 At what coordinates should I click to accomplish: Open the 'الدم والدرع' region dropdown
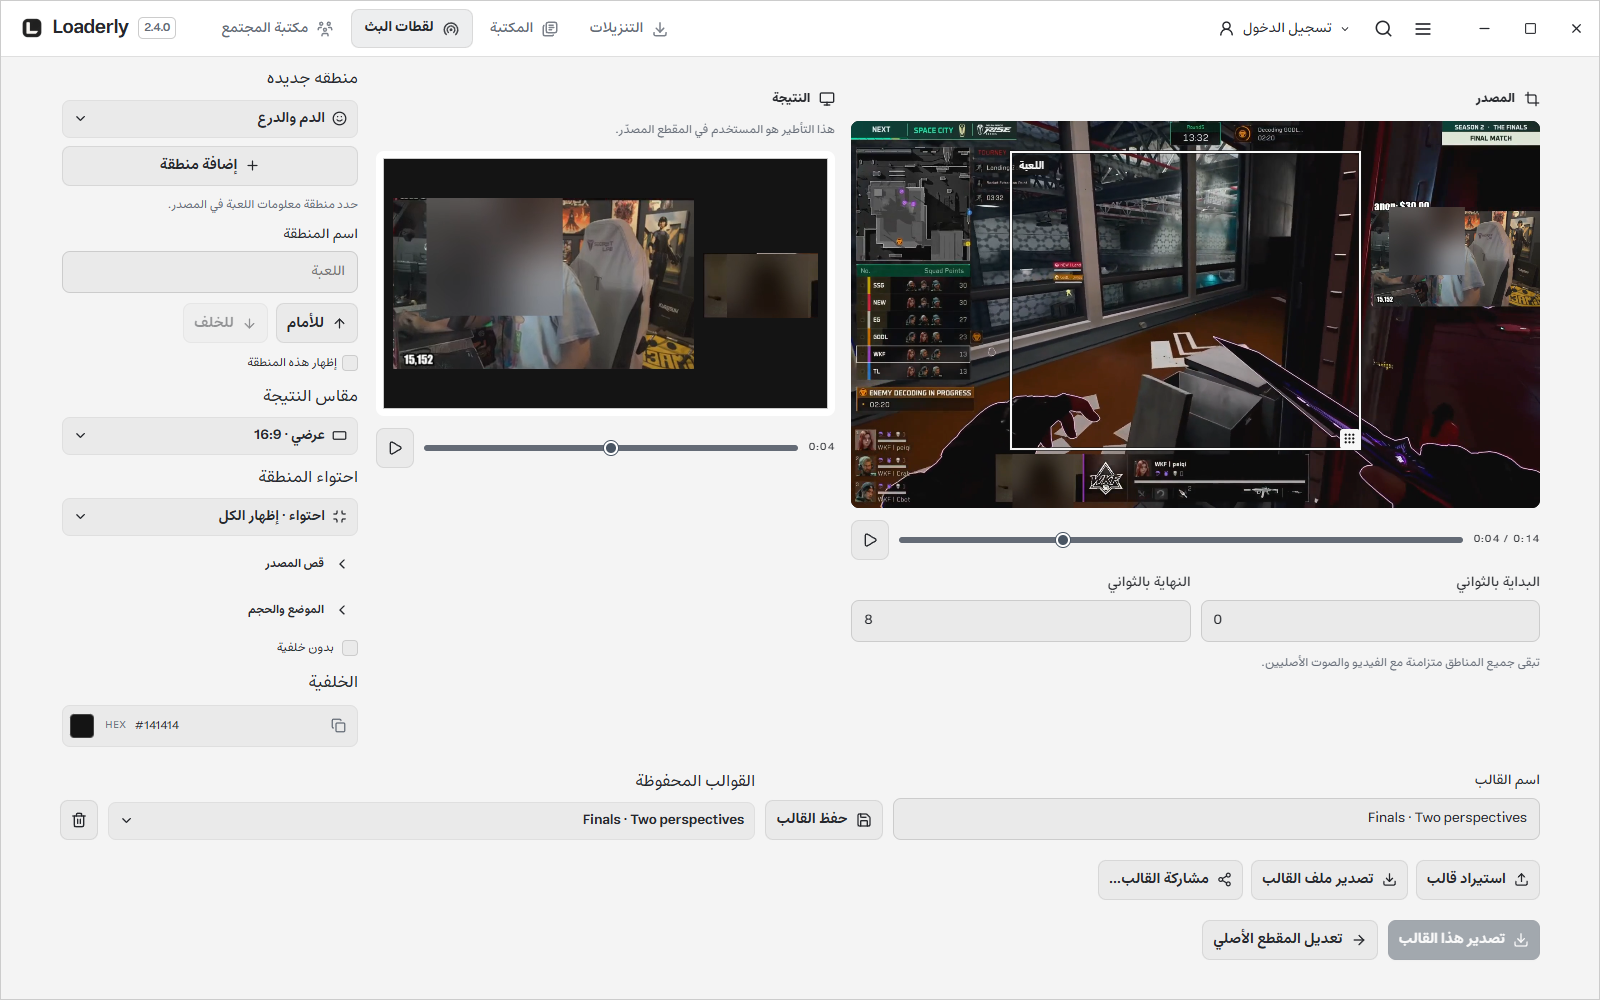pyautogui.click(x=210, y=119)
